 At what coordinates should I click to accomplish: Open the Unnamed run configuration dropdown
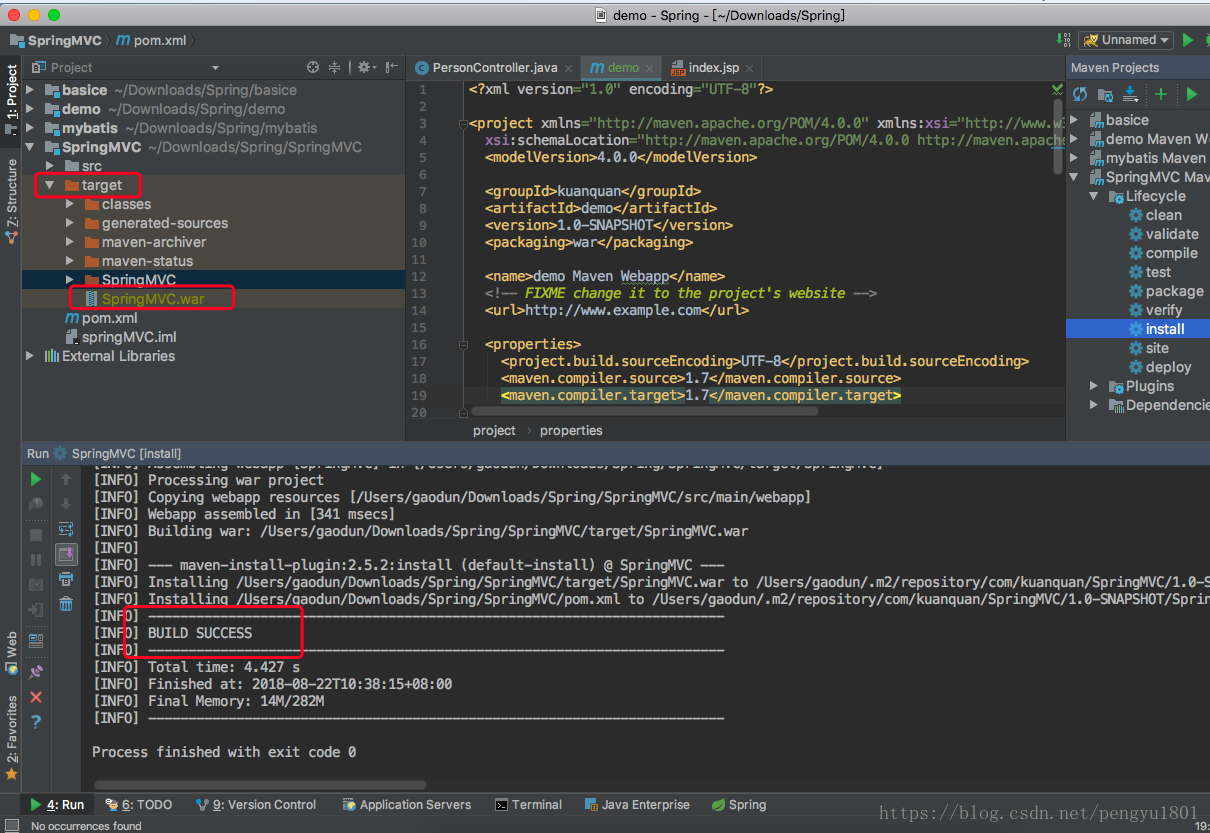click(x=1126, y=40)
